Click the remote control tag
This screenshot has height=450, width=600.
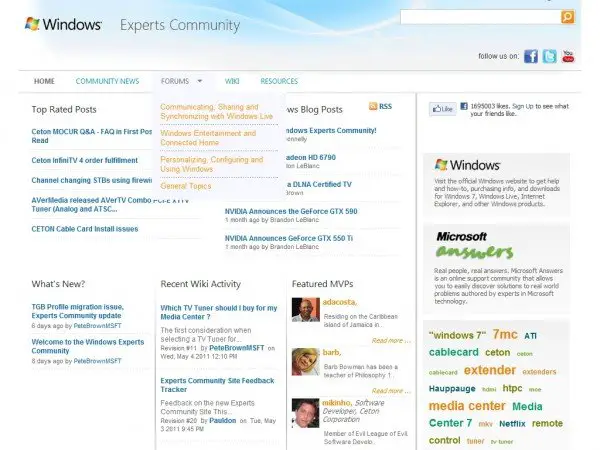point(496,432)
